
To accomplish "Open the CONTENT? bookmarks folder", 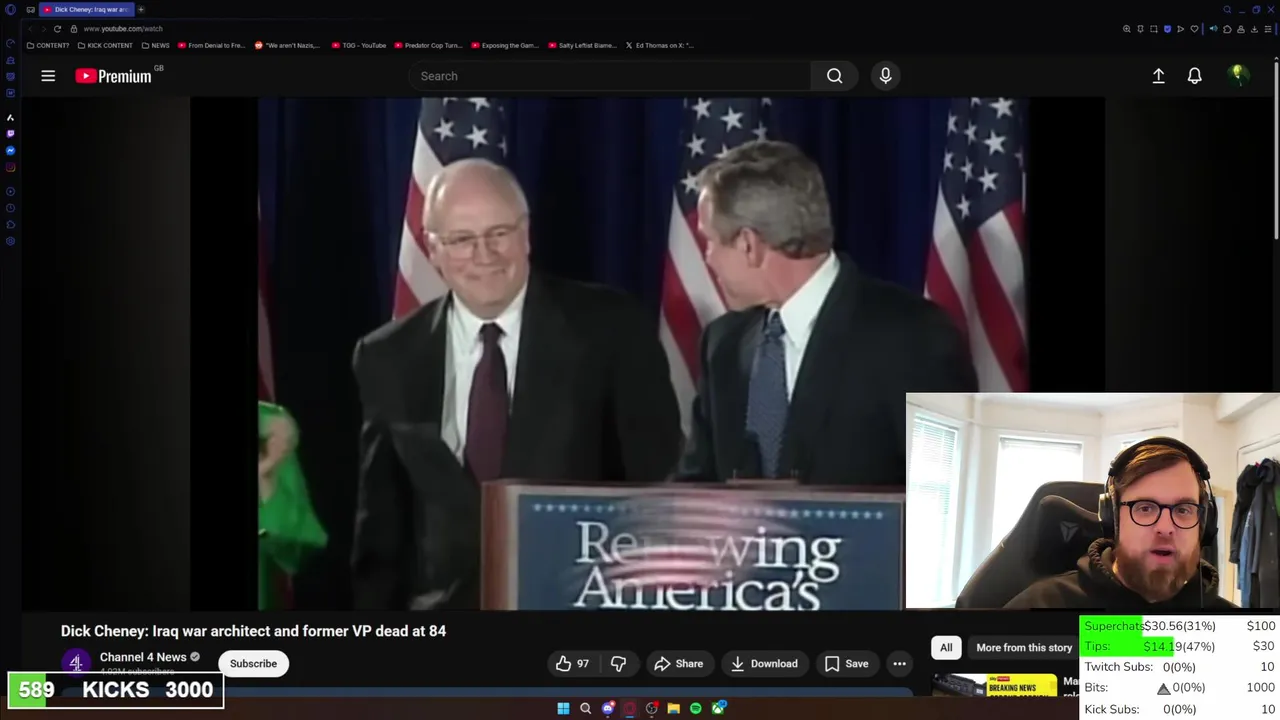I will tap(48, 45).
